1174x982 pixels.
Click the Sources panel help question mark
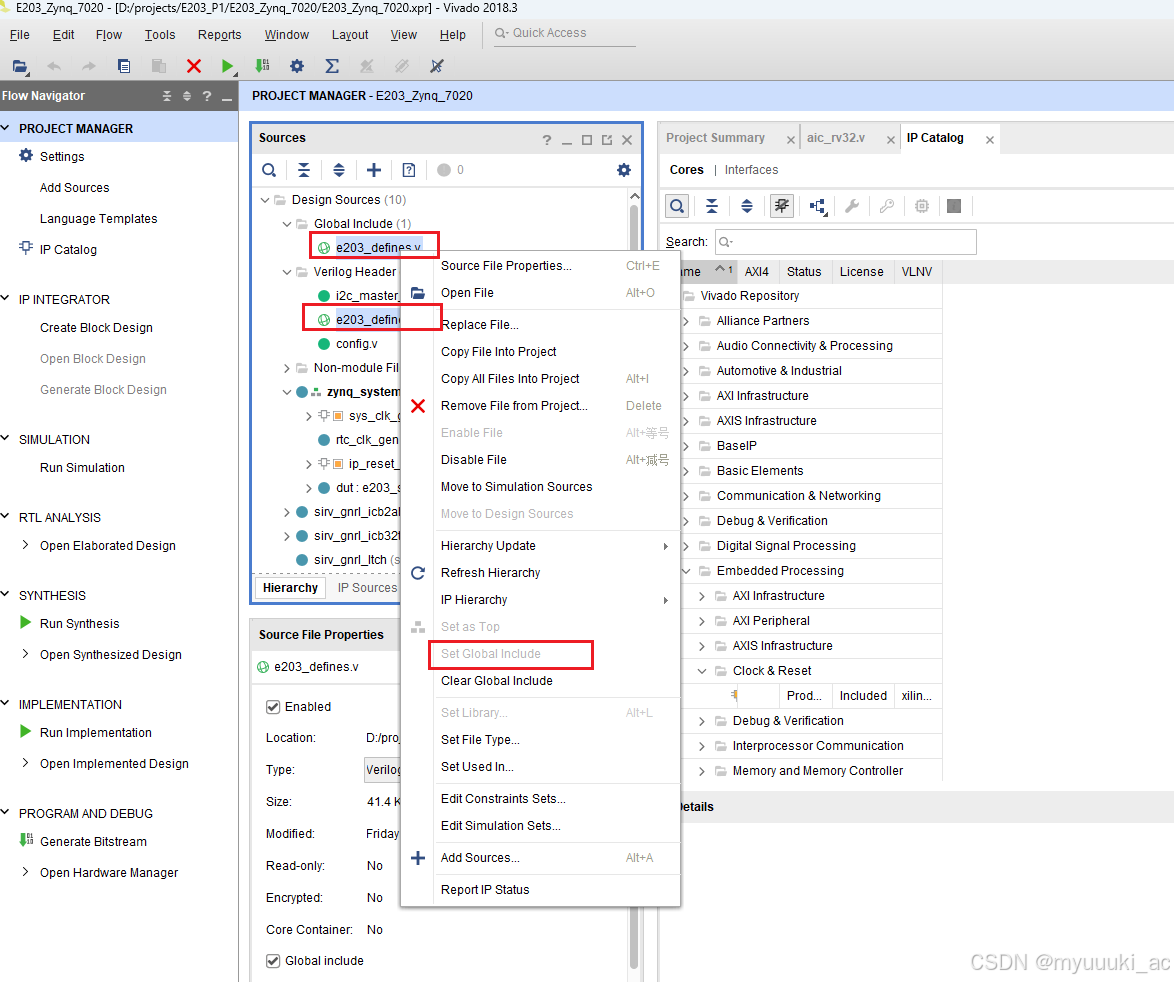[x=547, y=140]
